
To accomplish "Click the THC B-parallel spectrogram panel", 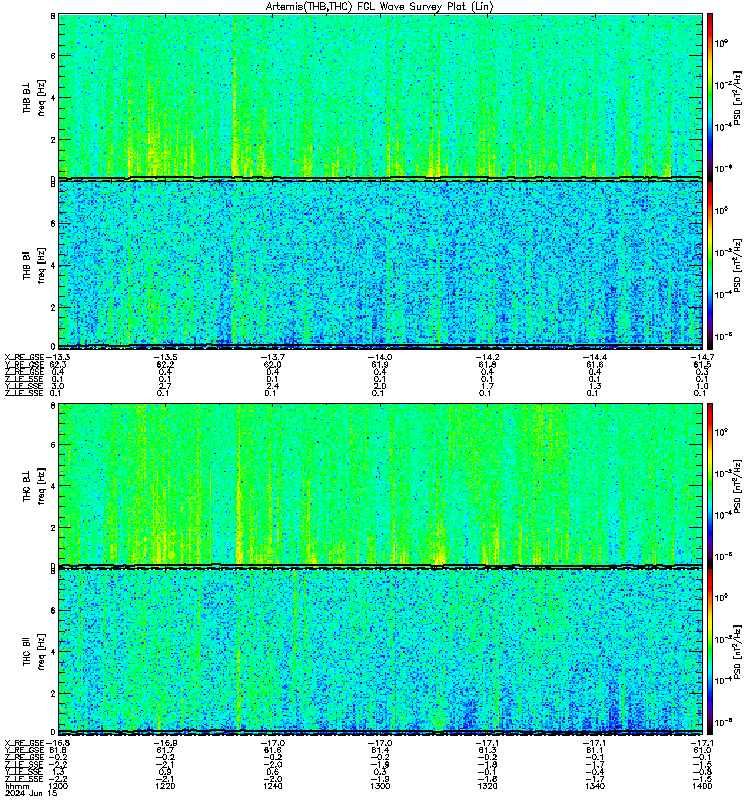I will [x=381, y=651].
